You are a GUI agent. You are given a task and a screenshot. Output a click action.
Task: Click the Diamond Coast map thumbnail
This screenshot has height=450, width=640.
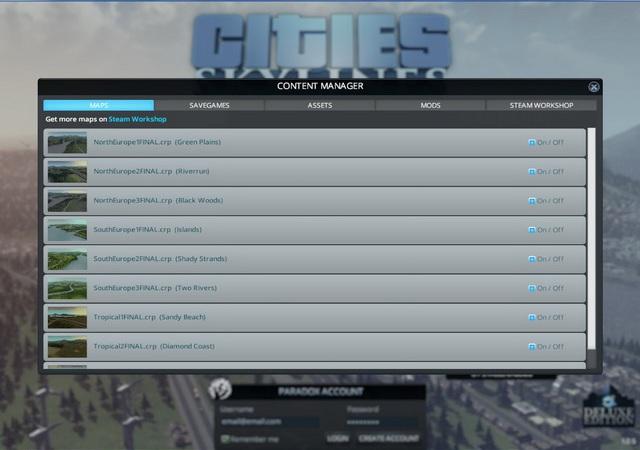pyautogui.click(x=67, y=347)
